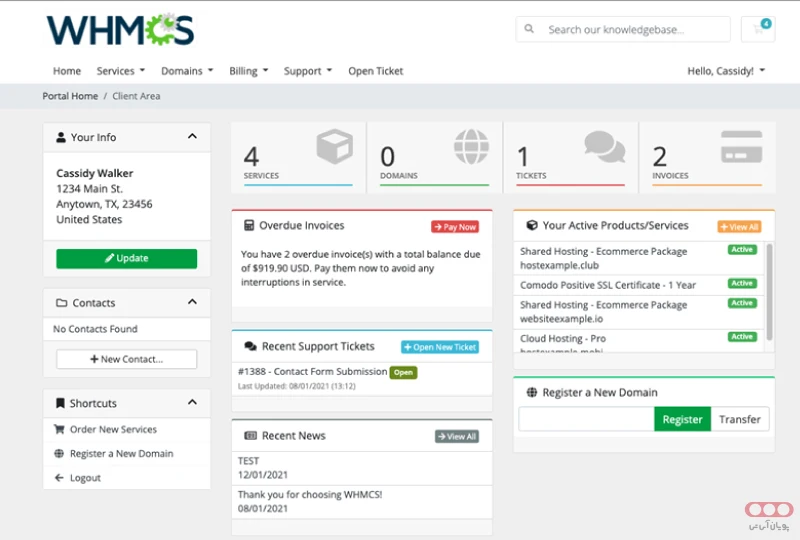Image resolution: width=800 pixels, height=540 pixels.
Task: Open the shopping cart icon
Action: click(x=758, y=29)
